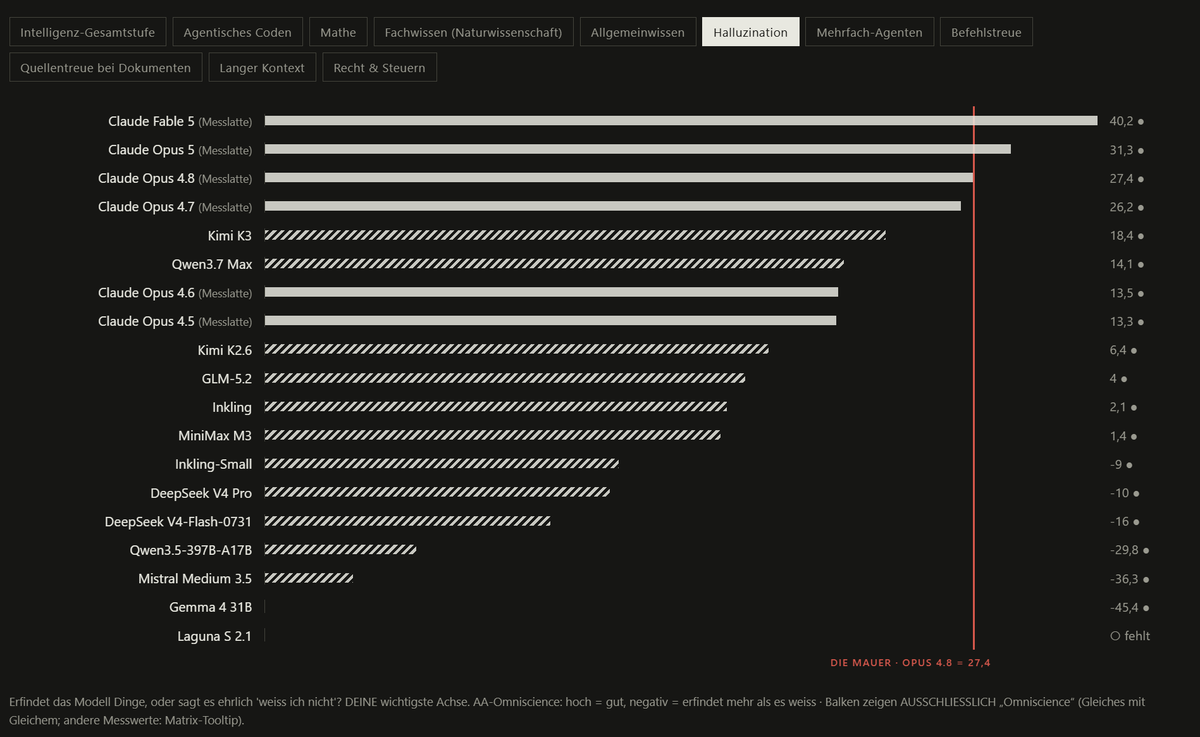This screenshot has height=737, width=1200.
Task: Click the Claude Opus 5 bar
Action: (x=637, y=149)
